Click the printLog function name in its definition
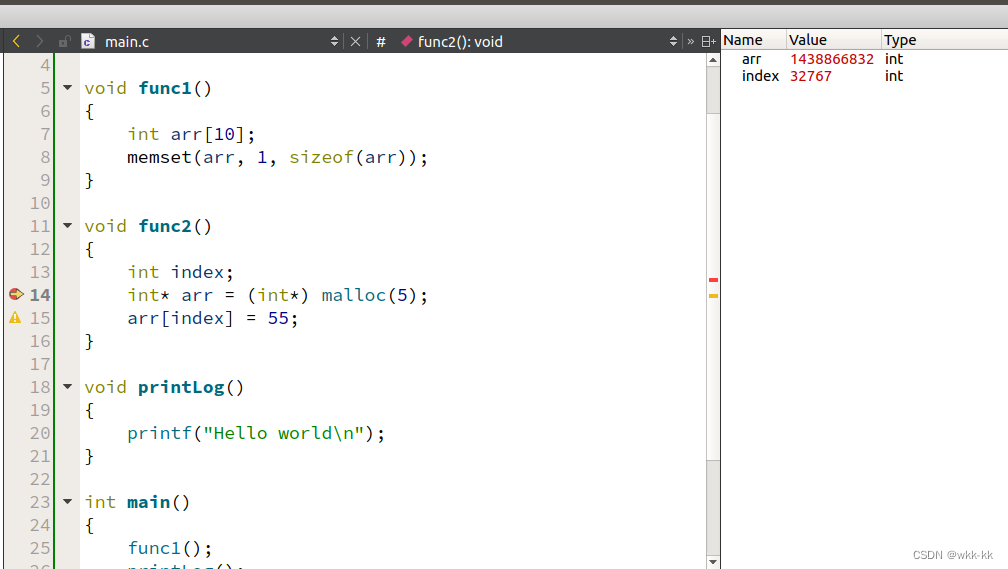1008x569 pixels. (x=181, y=387)
